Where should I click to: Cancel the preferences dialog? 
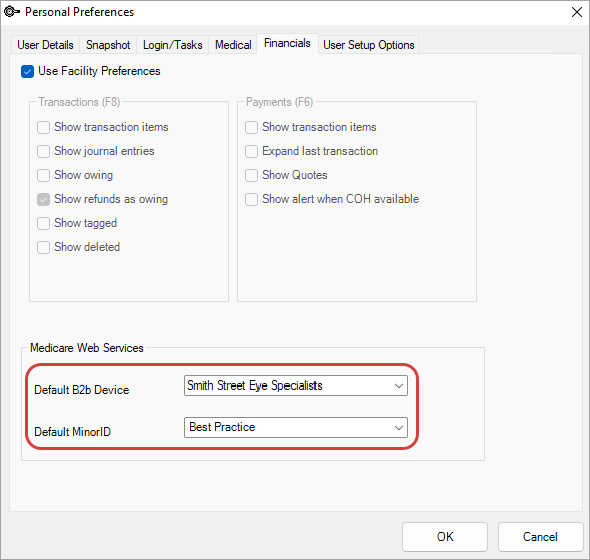(540, 537)
